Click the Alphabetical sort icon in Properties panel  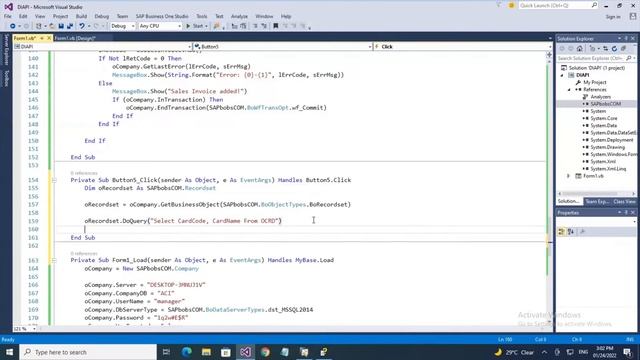571,232
